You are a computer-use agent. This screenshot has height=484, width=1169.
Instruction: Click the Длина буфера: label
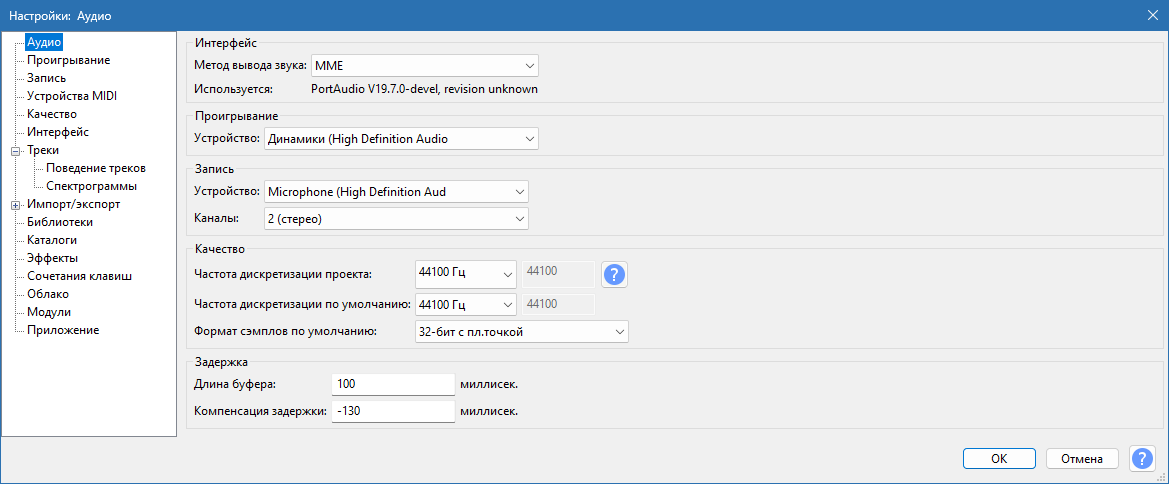[234, 385]
